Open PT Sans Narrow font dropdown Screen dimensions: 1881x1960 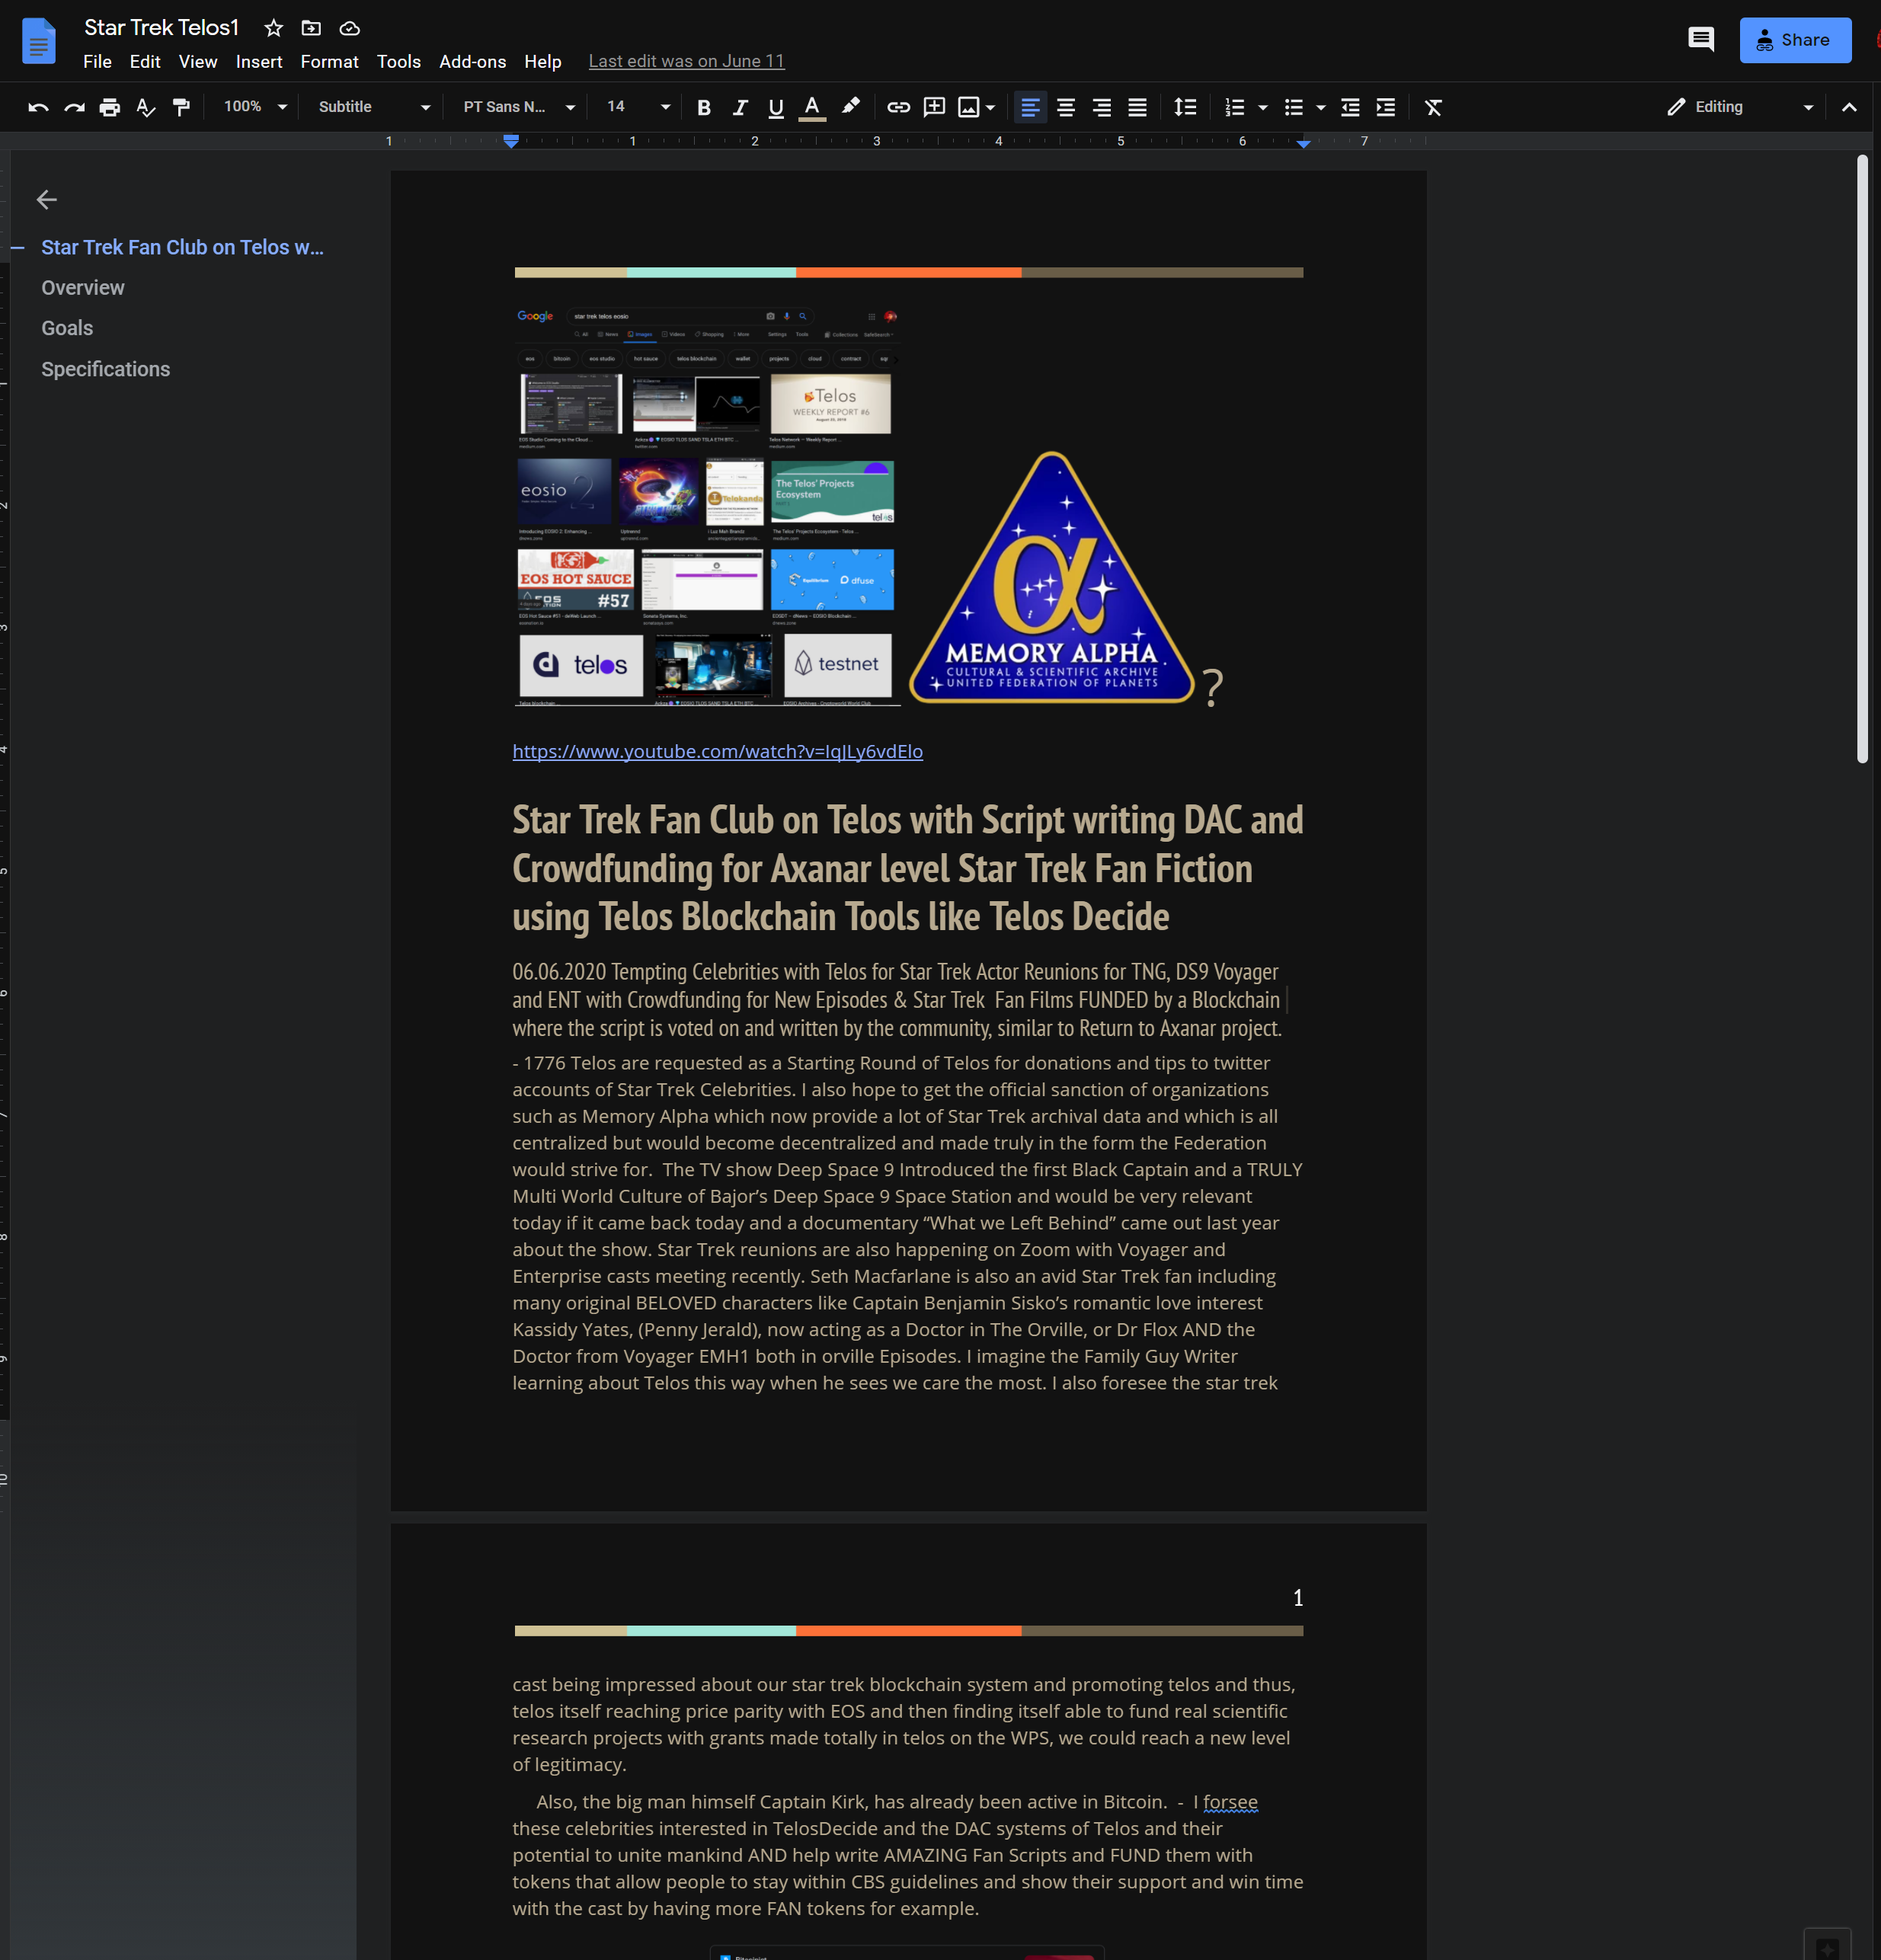click(519, 107)
